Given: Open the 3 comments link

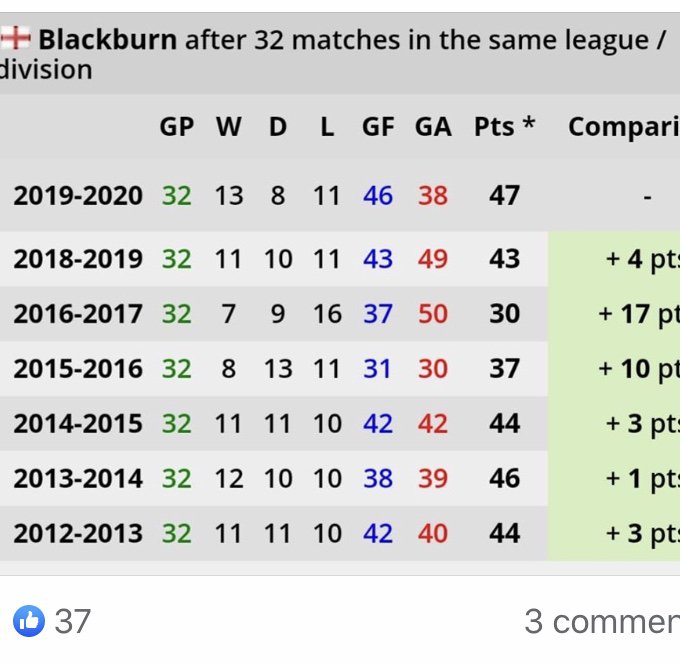Looking at the screenshot, I should tap(602, 621).
